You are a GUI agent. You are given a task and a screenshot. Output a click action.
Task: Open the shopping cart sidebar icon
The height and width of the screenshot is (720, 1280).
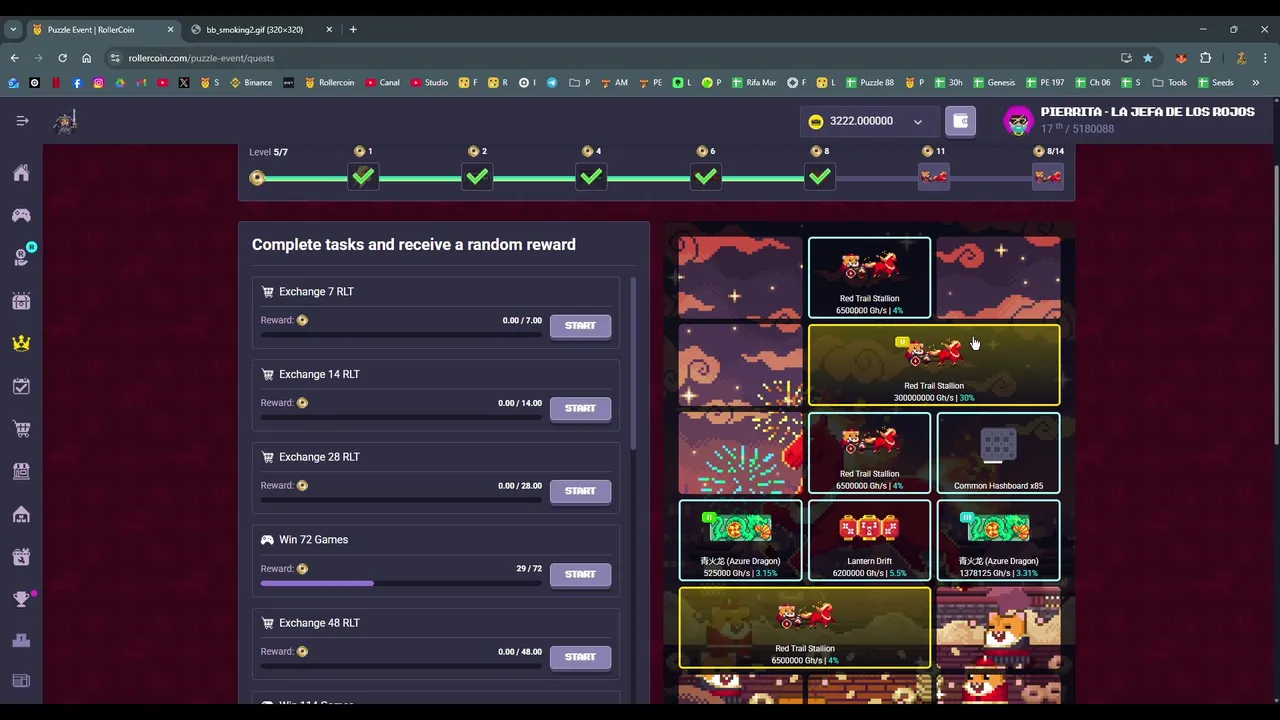(x=21, y=429)
